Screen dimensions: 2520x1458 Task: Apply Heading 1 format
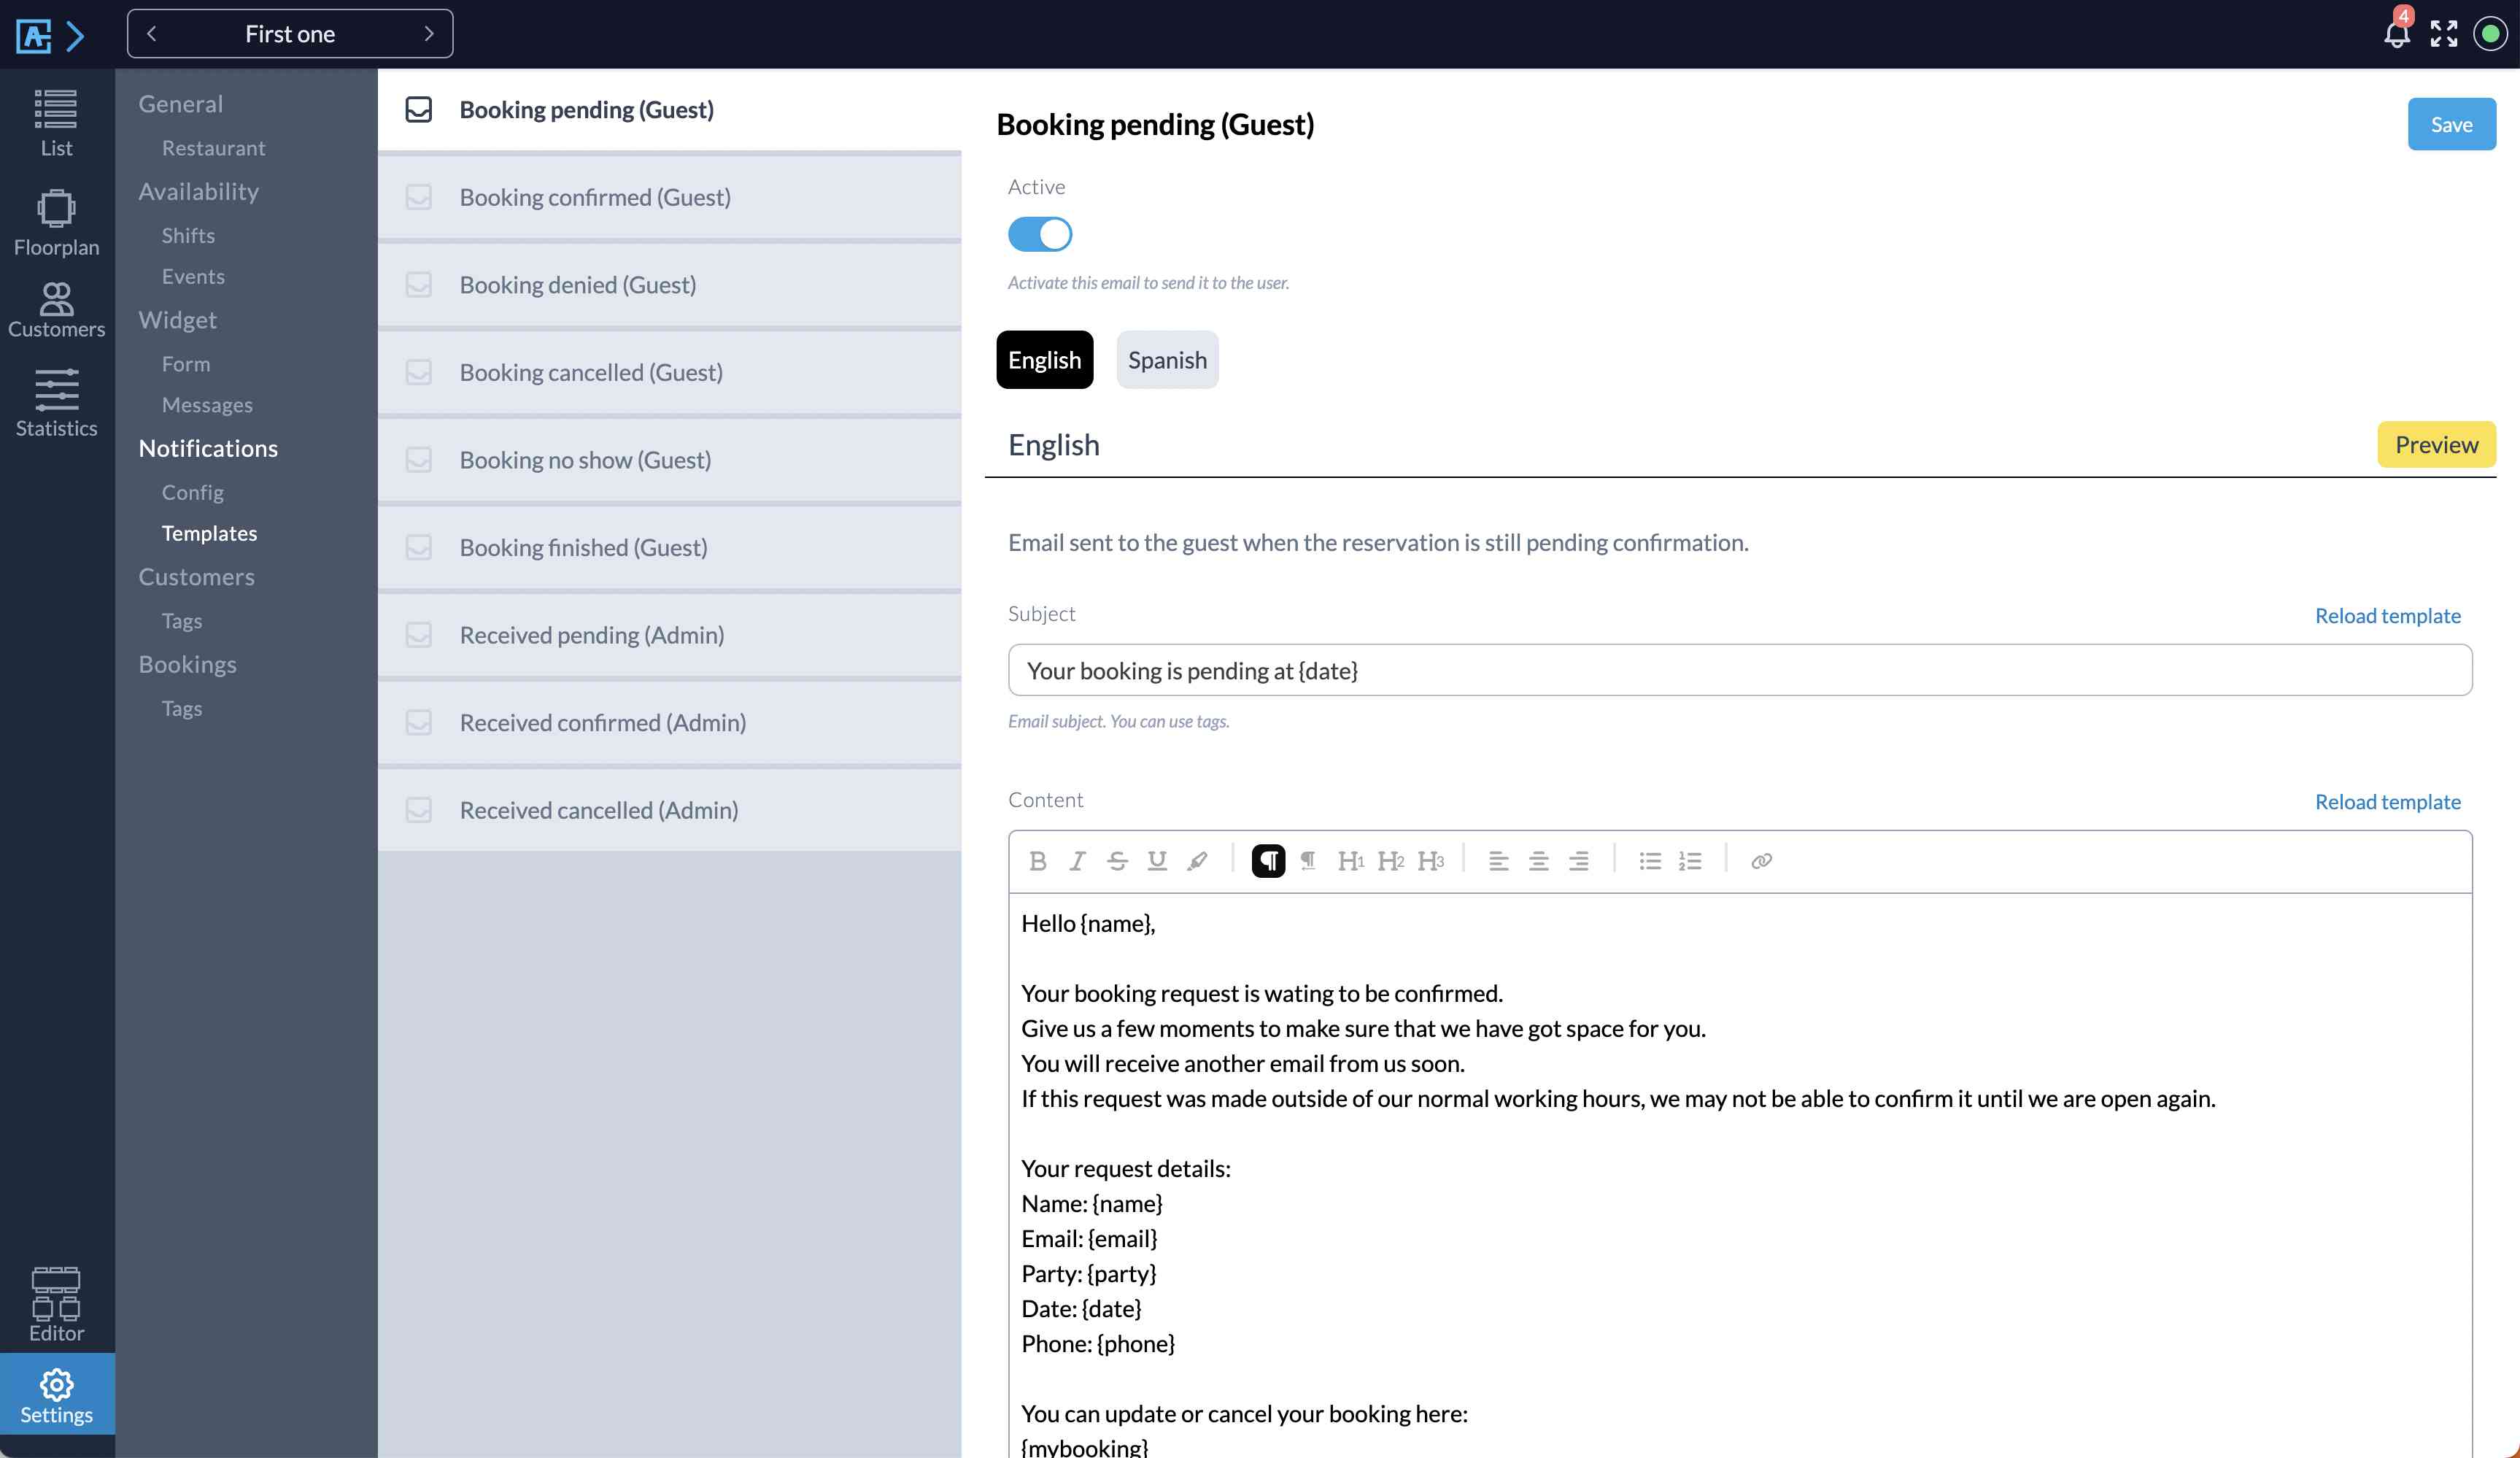click(1350, 860)
